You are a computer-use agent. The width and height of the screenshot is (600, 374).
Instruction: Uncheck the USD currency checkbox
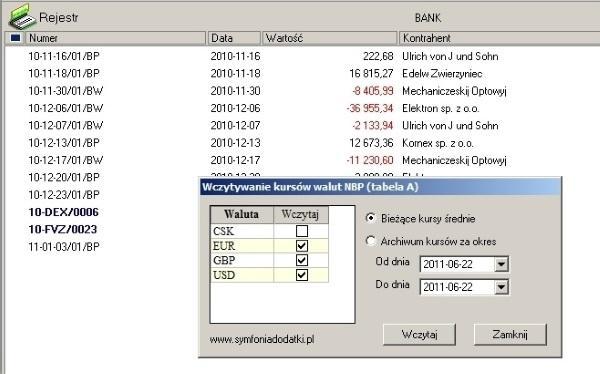coord(302,275)
